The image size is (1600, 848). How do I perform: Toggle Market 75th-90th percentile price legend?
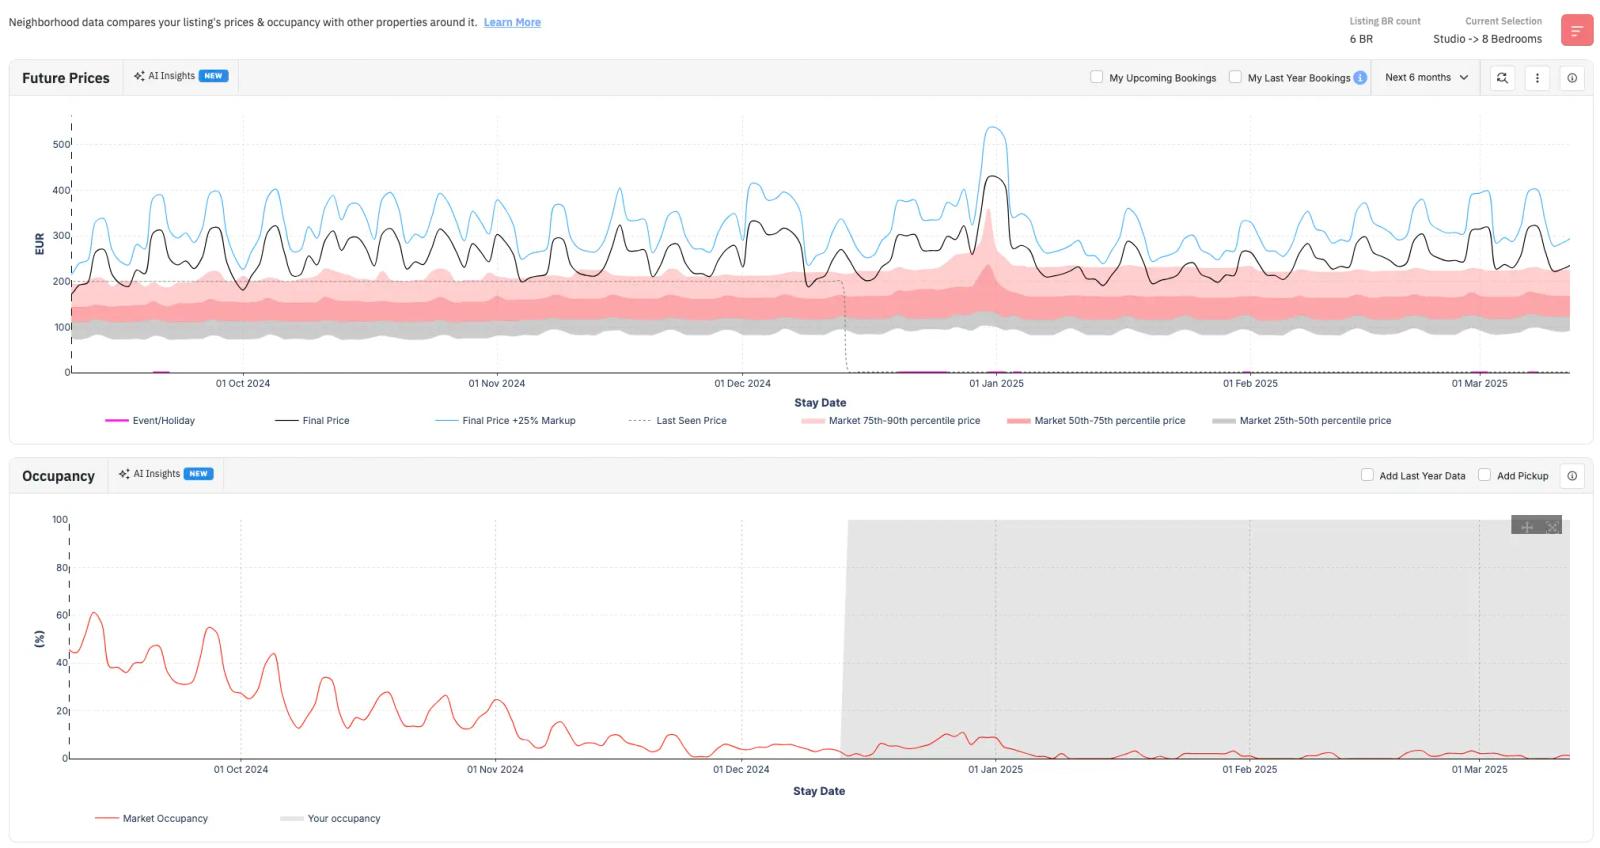(x=890, y=421)
